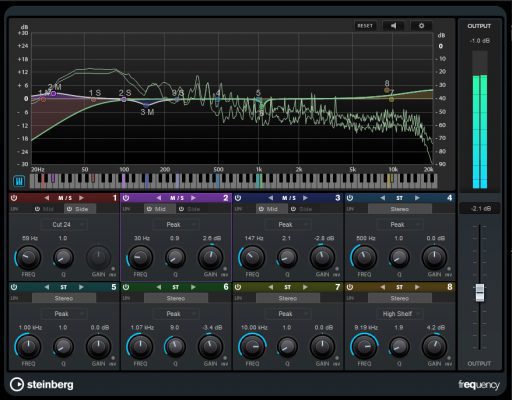
Task: Click band 1 LIN linear phase button
Action: click(14, 209)
